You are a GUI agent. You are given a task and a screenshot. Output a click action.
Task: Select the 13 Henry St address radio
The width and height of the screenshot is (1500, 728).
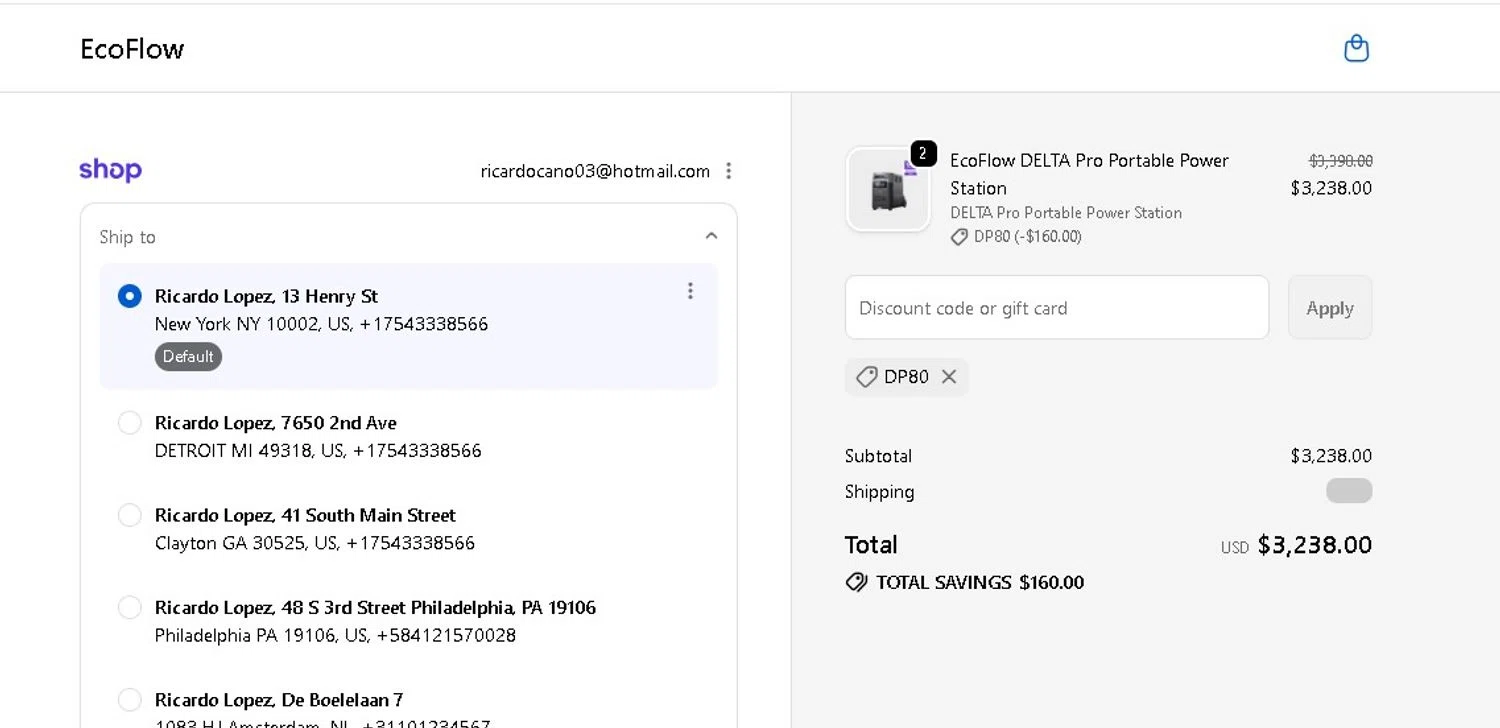click(130, 296)
